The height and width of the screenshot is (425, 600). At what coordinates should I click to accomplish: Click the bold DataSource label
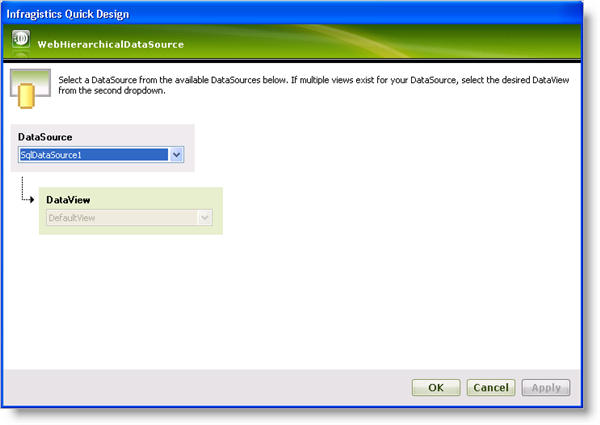point(45,136)
